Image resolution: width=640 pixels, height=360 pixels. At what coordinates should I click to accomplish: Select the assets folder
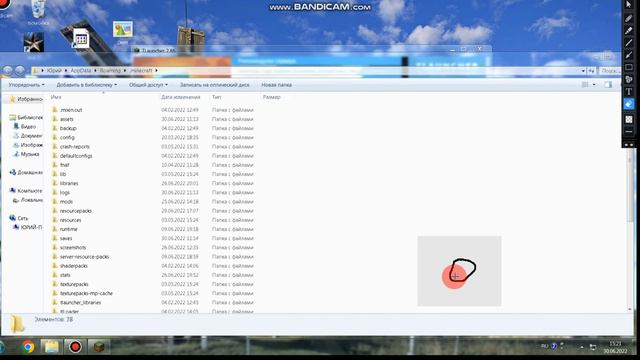point(67,119)
